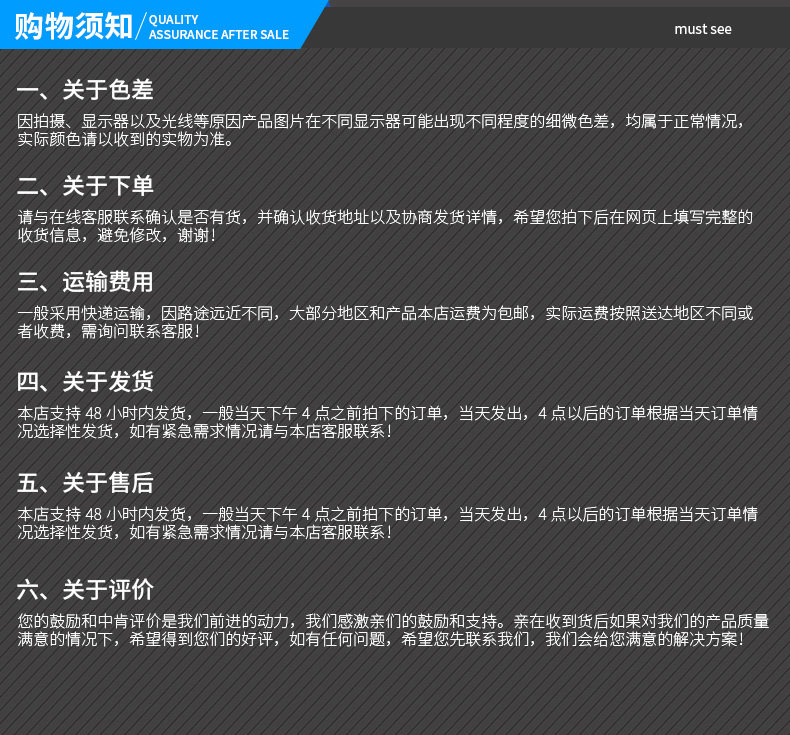The width and height of the screenshot is (790, 735).
Task: Click the shipping fee paragraph text
Action: [385, 322]
